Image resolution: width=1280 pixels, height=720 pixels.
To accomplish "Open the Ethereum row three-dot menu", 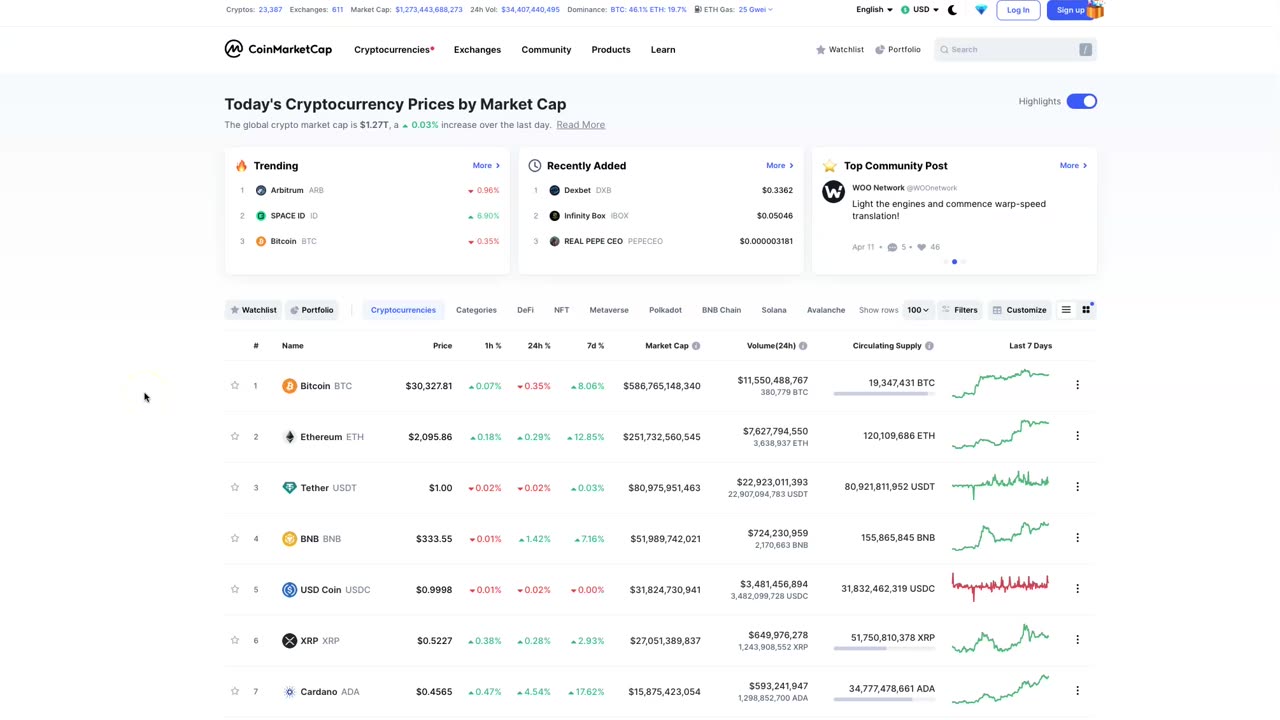I will [x=1077, y=436].
